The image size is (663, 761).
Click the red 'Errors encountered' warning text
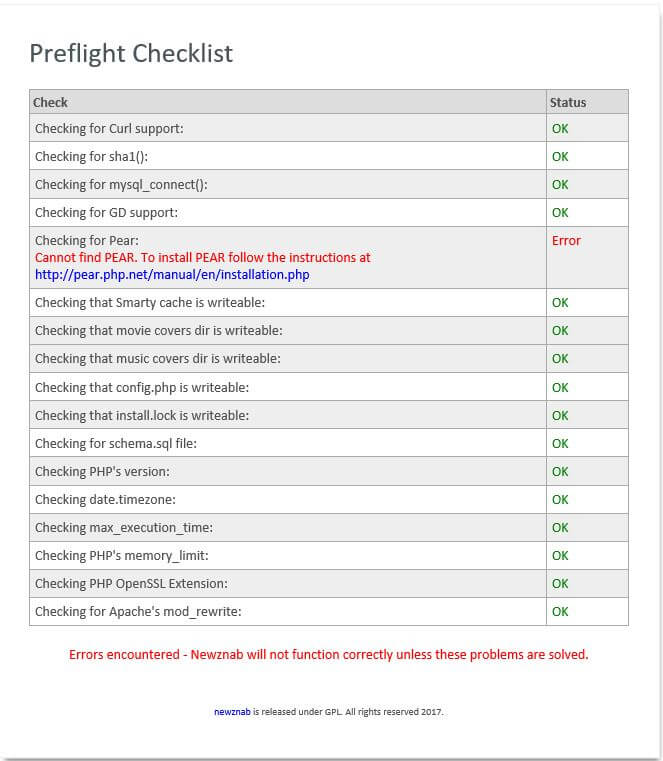(x=328, y=655)
